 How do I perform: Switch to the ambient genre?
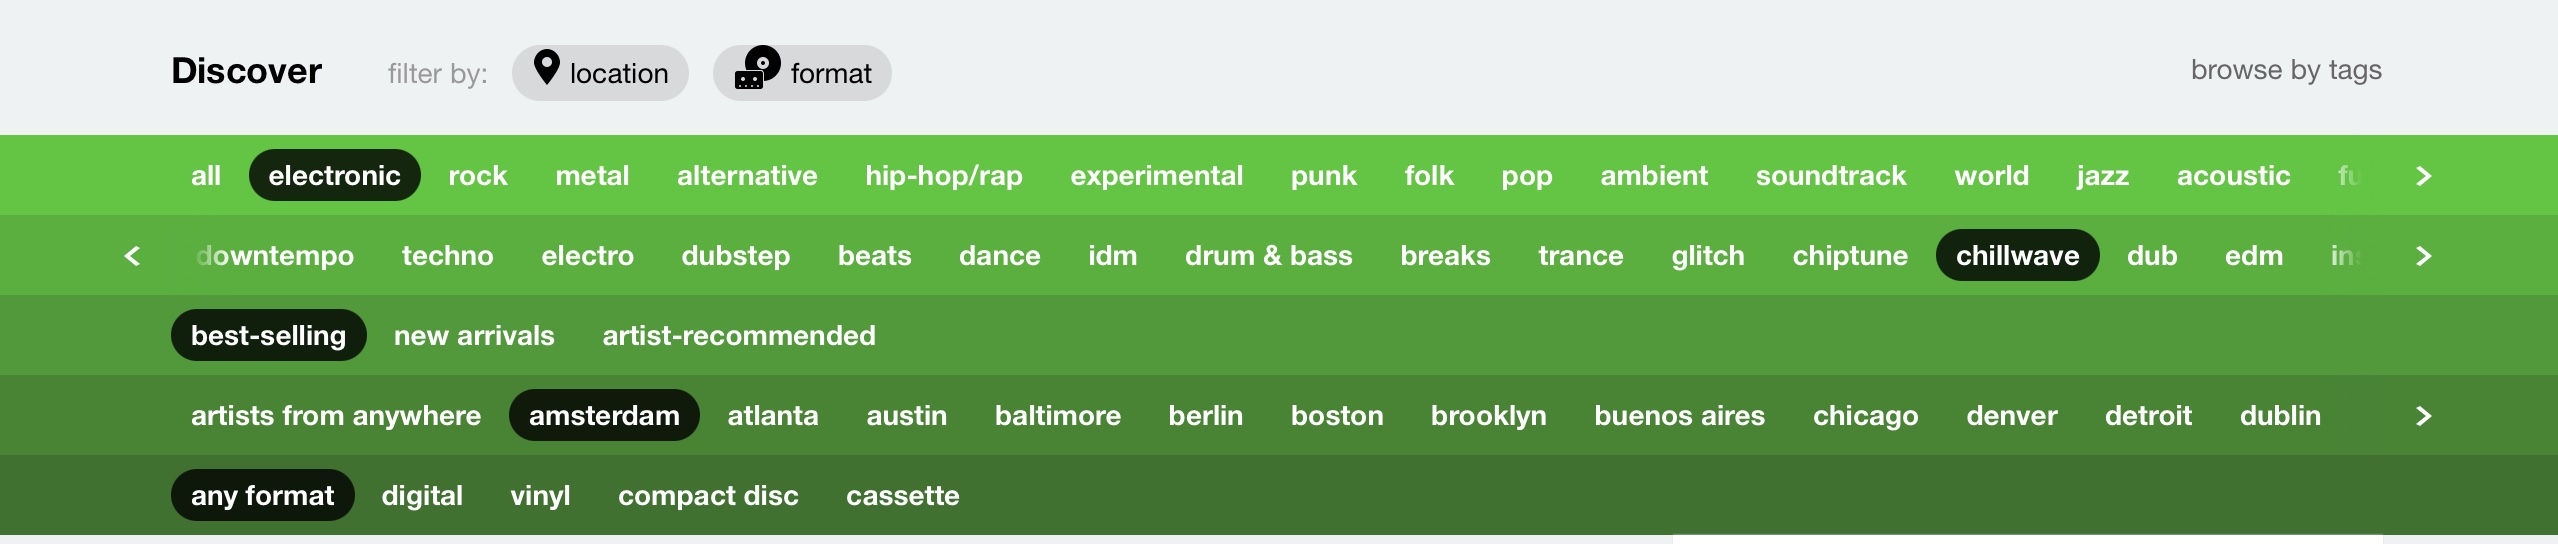(x=1653, y=176)
